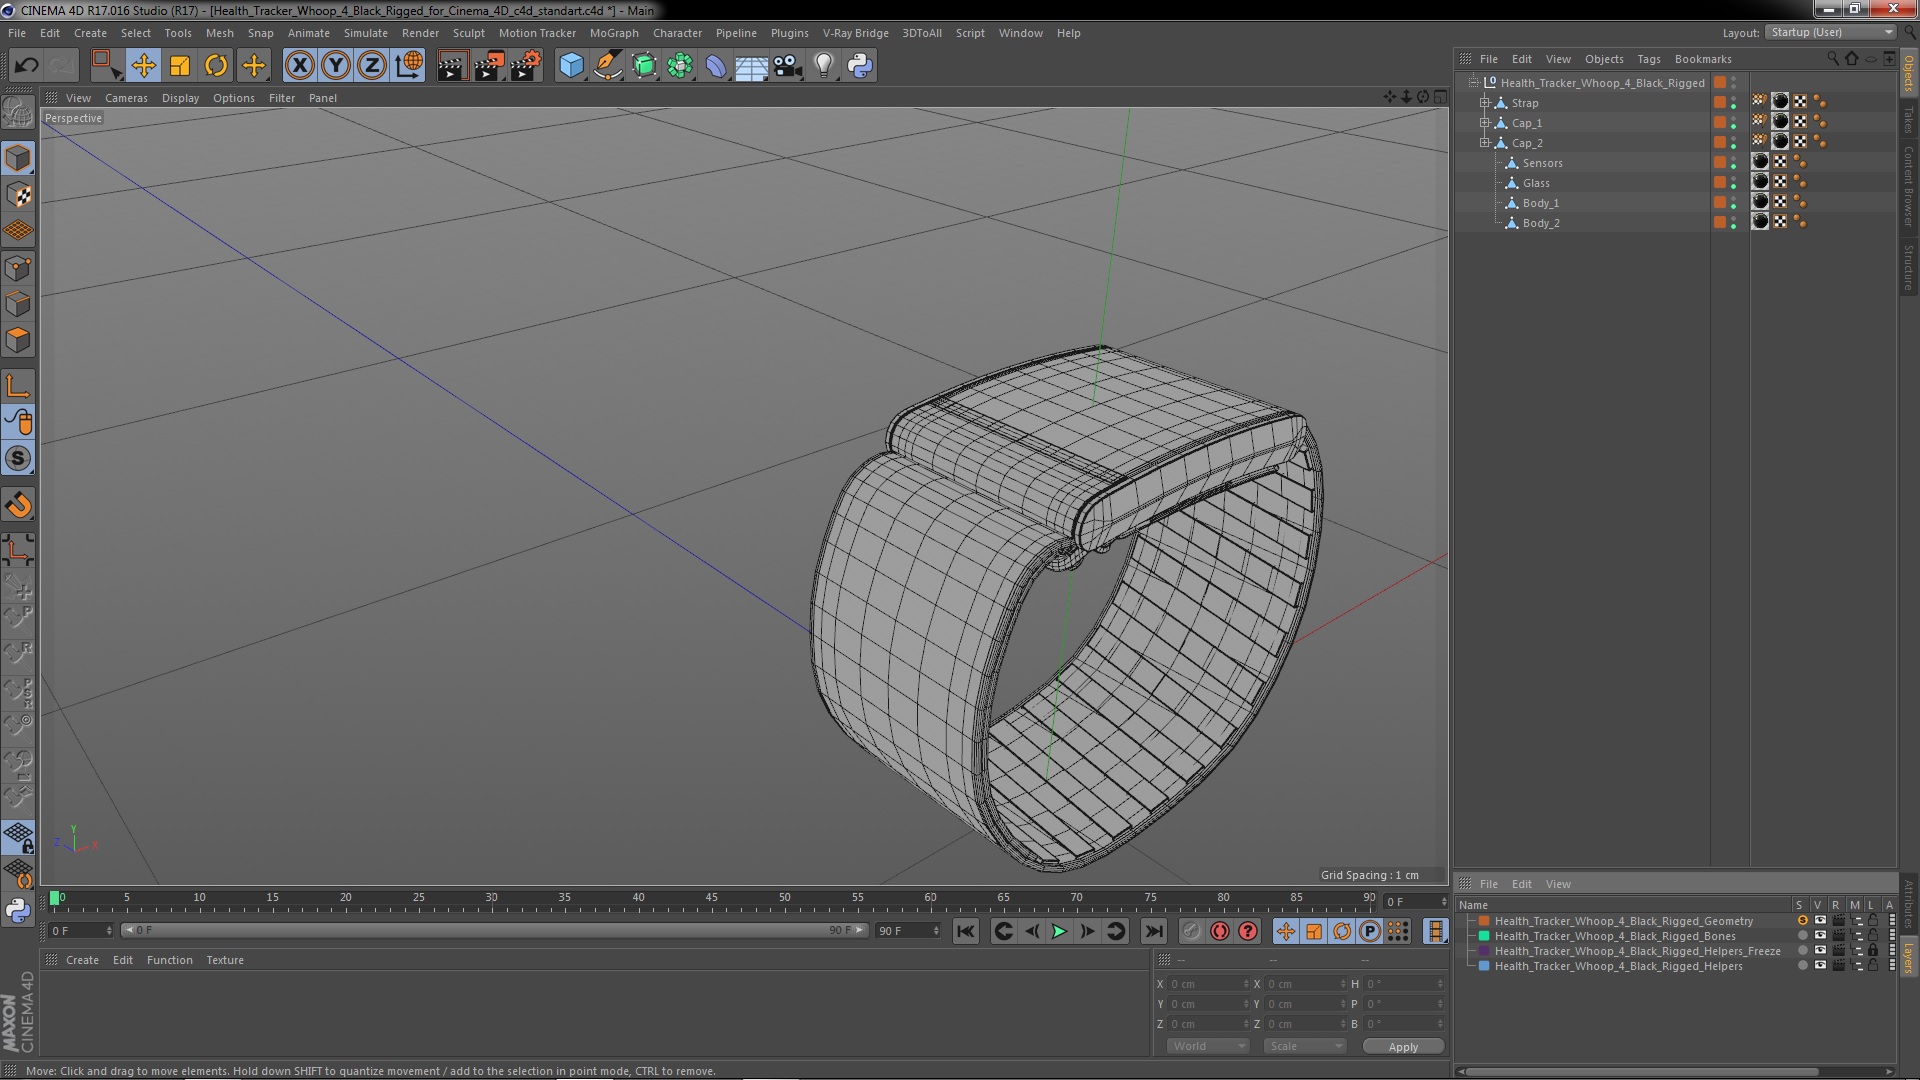This screenshot has width=1920, height=1080.
Task: Open the Simulate menu
Action: coord(365,33)
